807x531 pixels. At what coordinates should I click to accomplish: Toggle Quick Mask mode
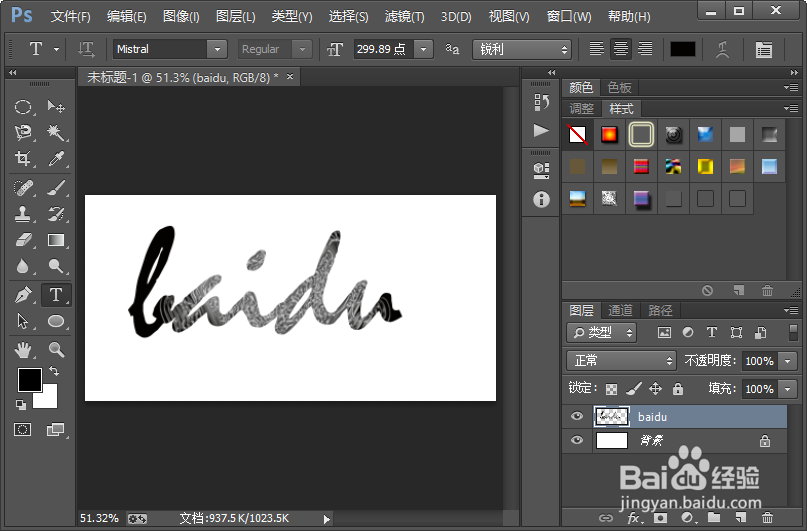coord(23,429)
